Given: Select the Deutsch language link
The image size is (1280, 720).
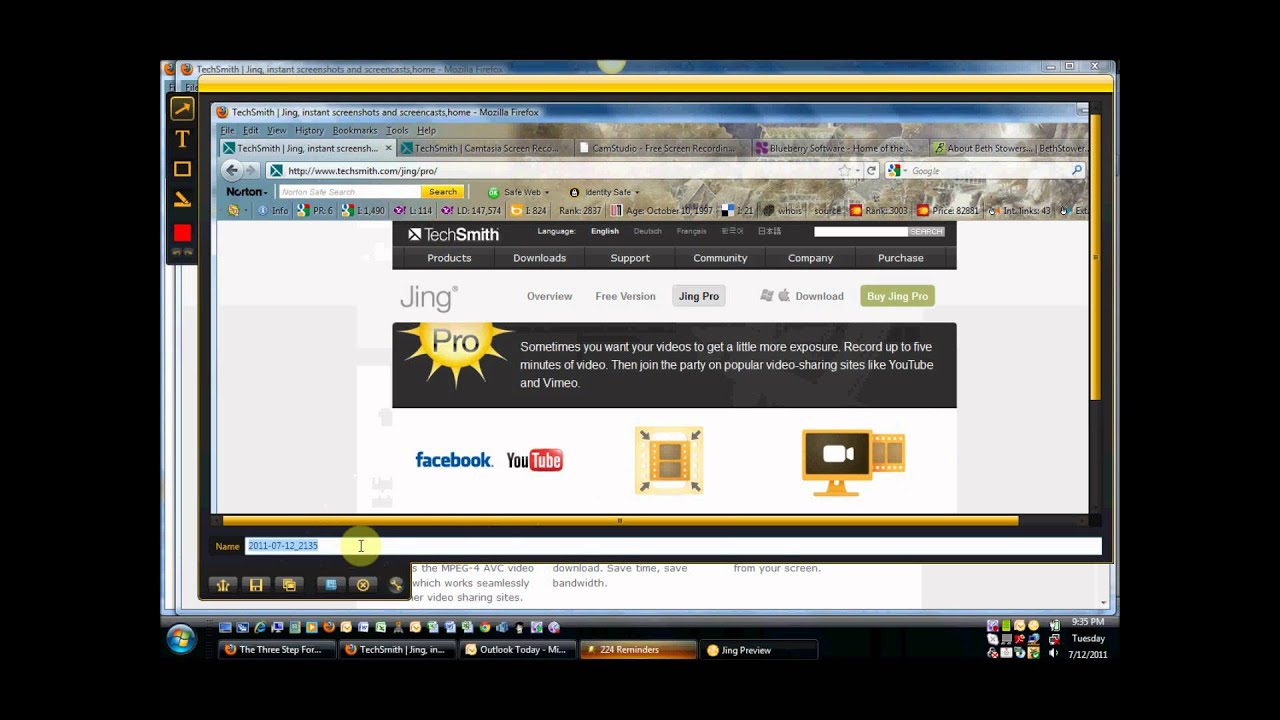Looking at the screenshot, I should point(647,231).
